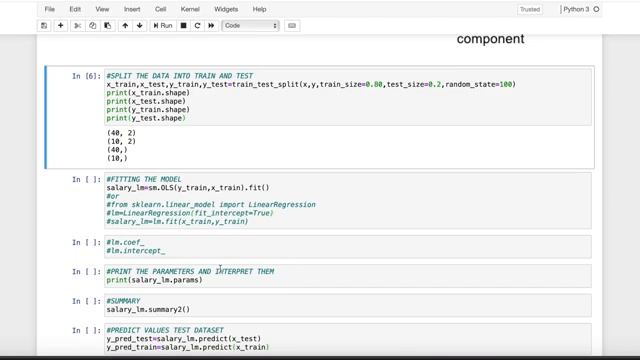
Task: Click the y_pred_test predict code line
Action: (x=184, y=339)
